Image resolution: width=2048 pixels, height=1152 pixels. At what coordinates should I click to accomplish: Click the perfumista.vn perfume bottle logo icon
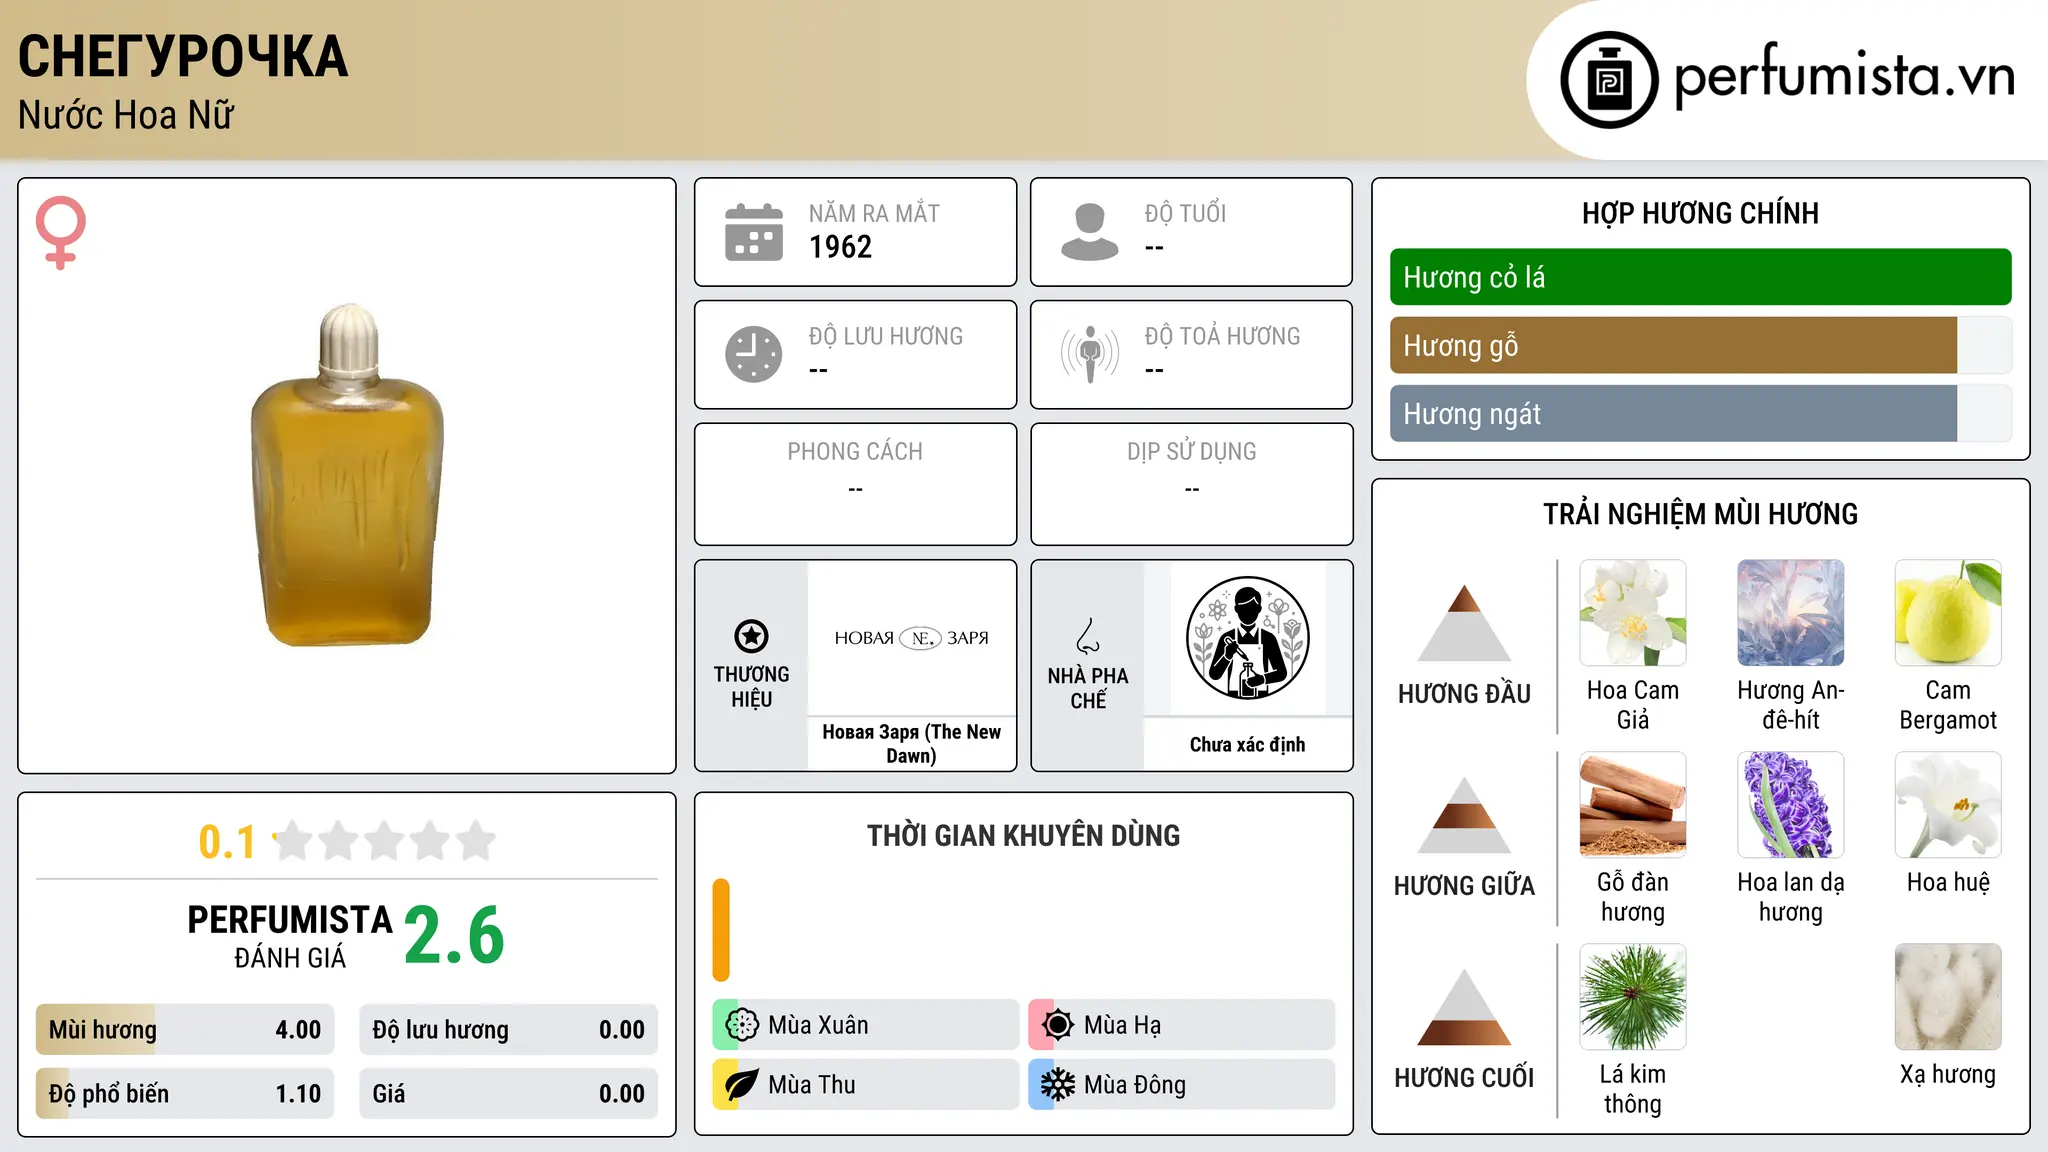click(1609, 80)
